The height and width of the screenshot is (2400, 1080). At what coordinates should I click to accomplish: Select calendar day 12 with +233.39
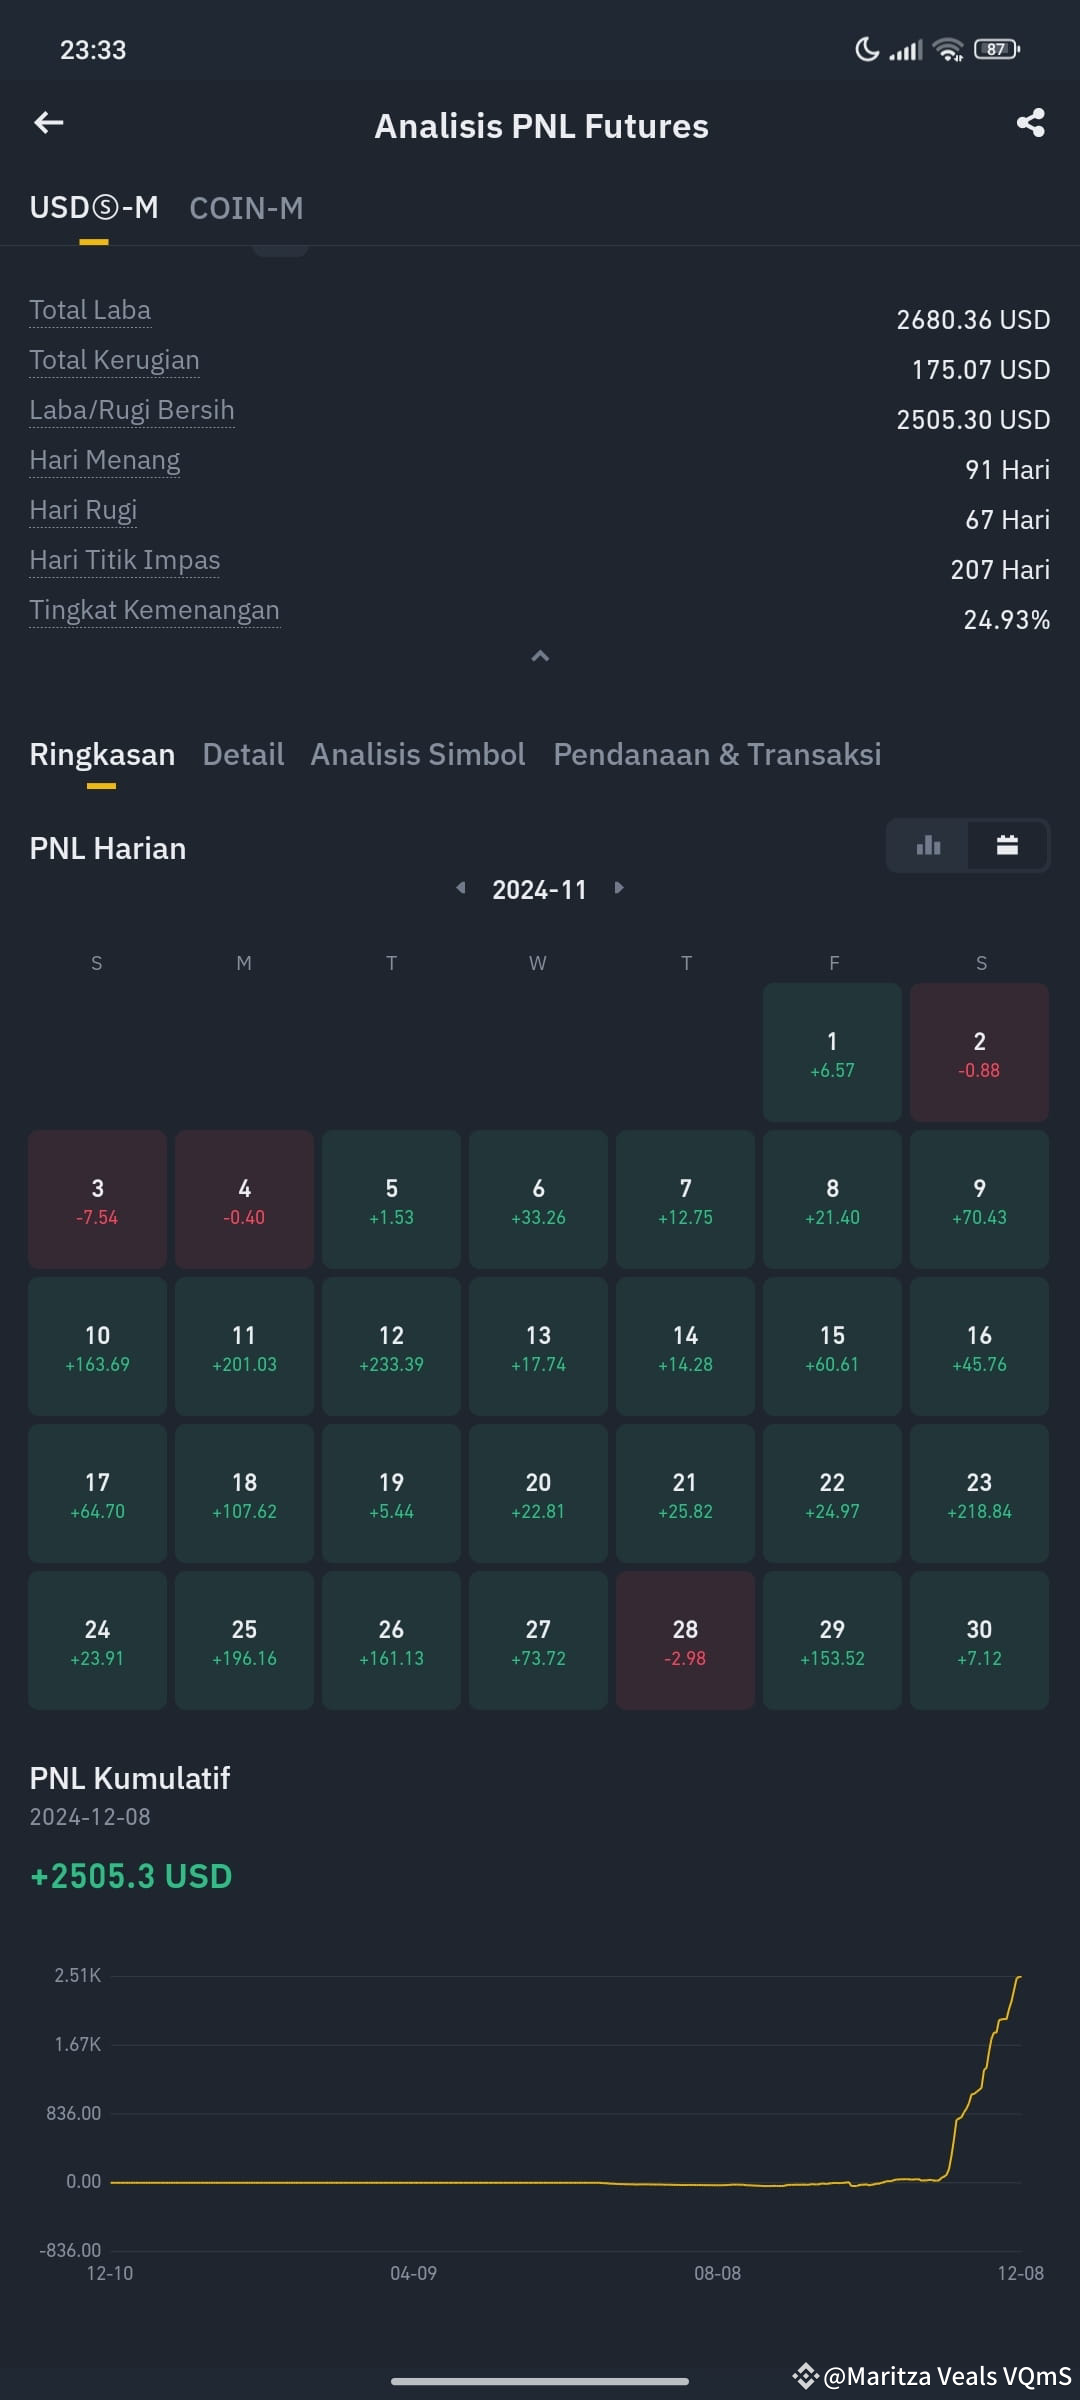(391, 1346)
